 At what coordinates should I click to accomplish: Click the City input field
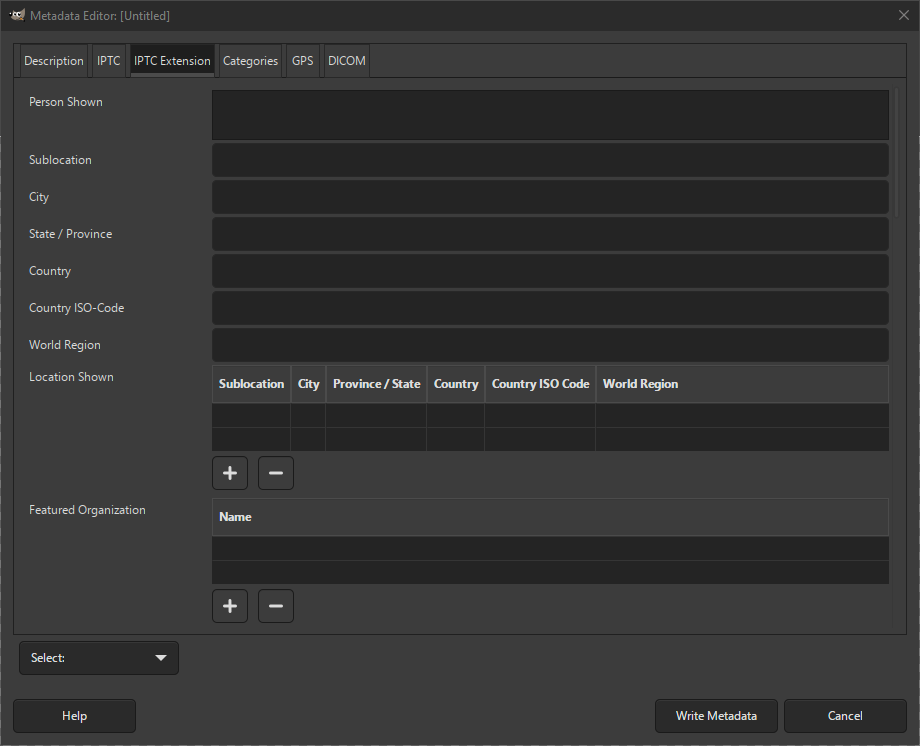tap(550, 196)
